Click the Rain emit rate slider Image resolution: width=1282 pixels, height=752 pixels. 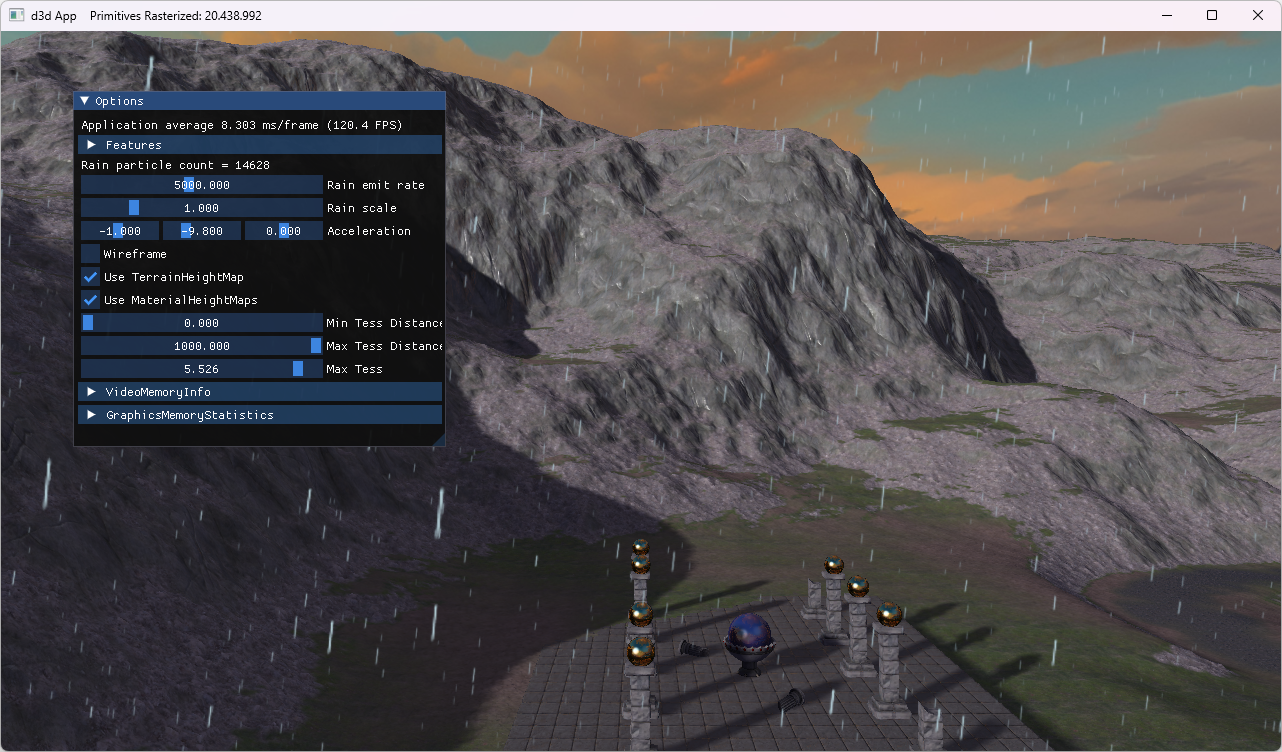tap(200, 184)
